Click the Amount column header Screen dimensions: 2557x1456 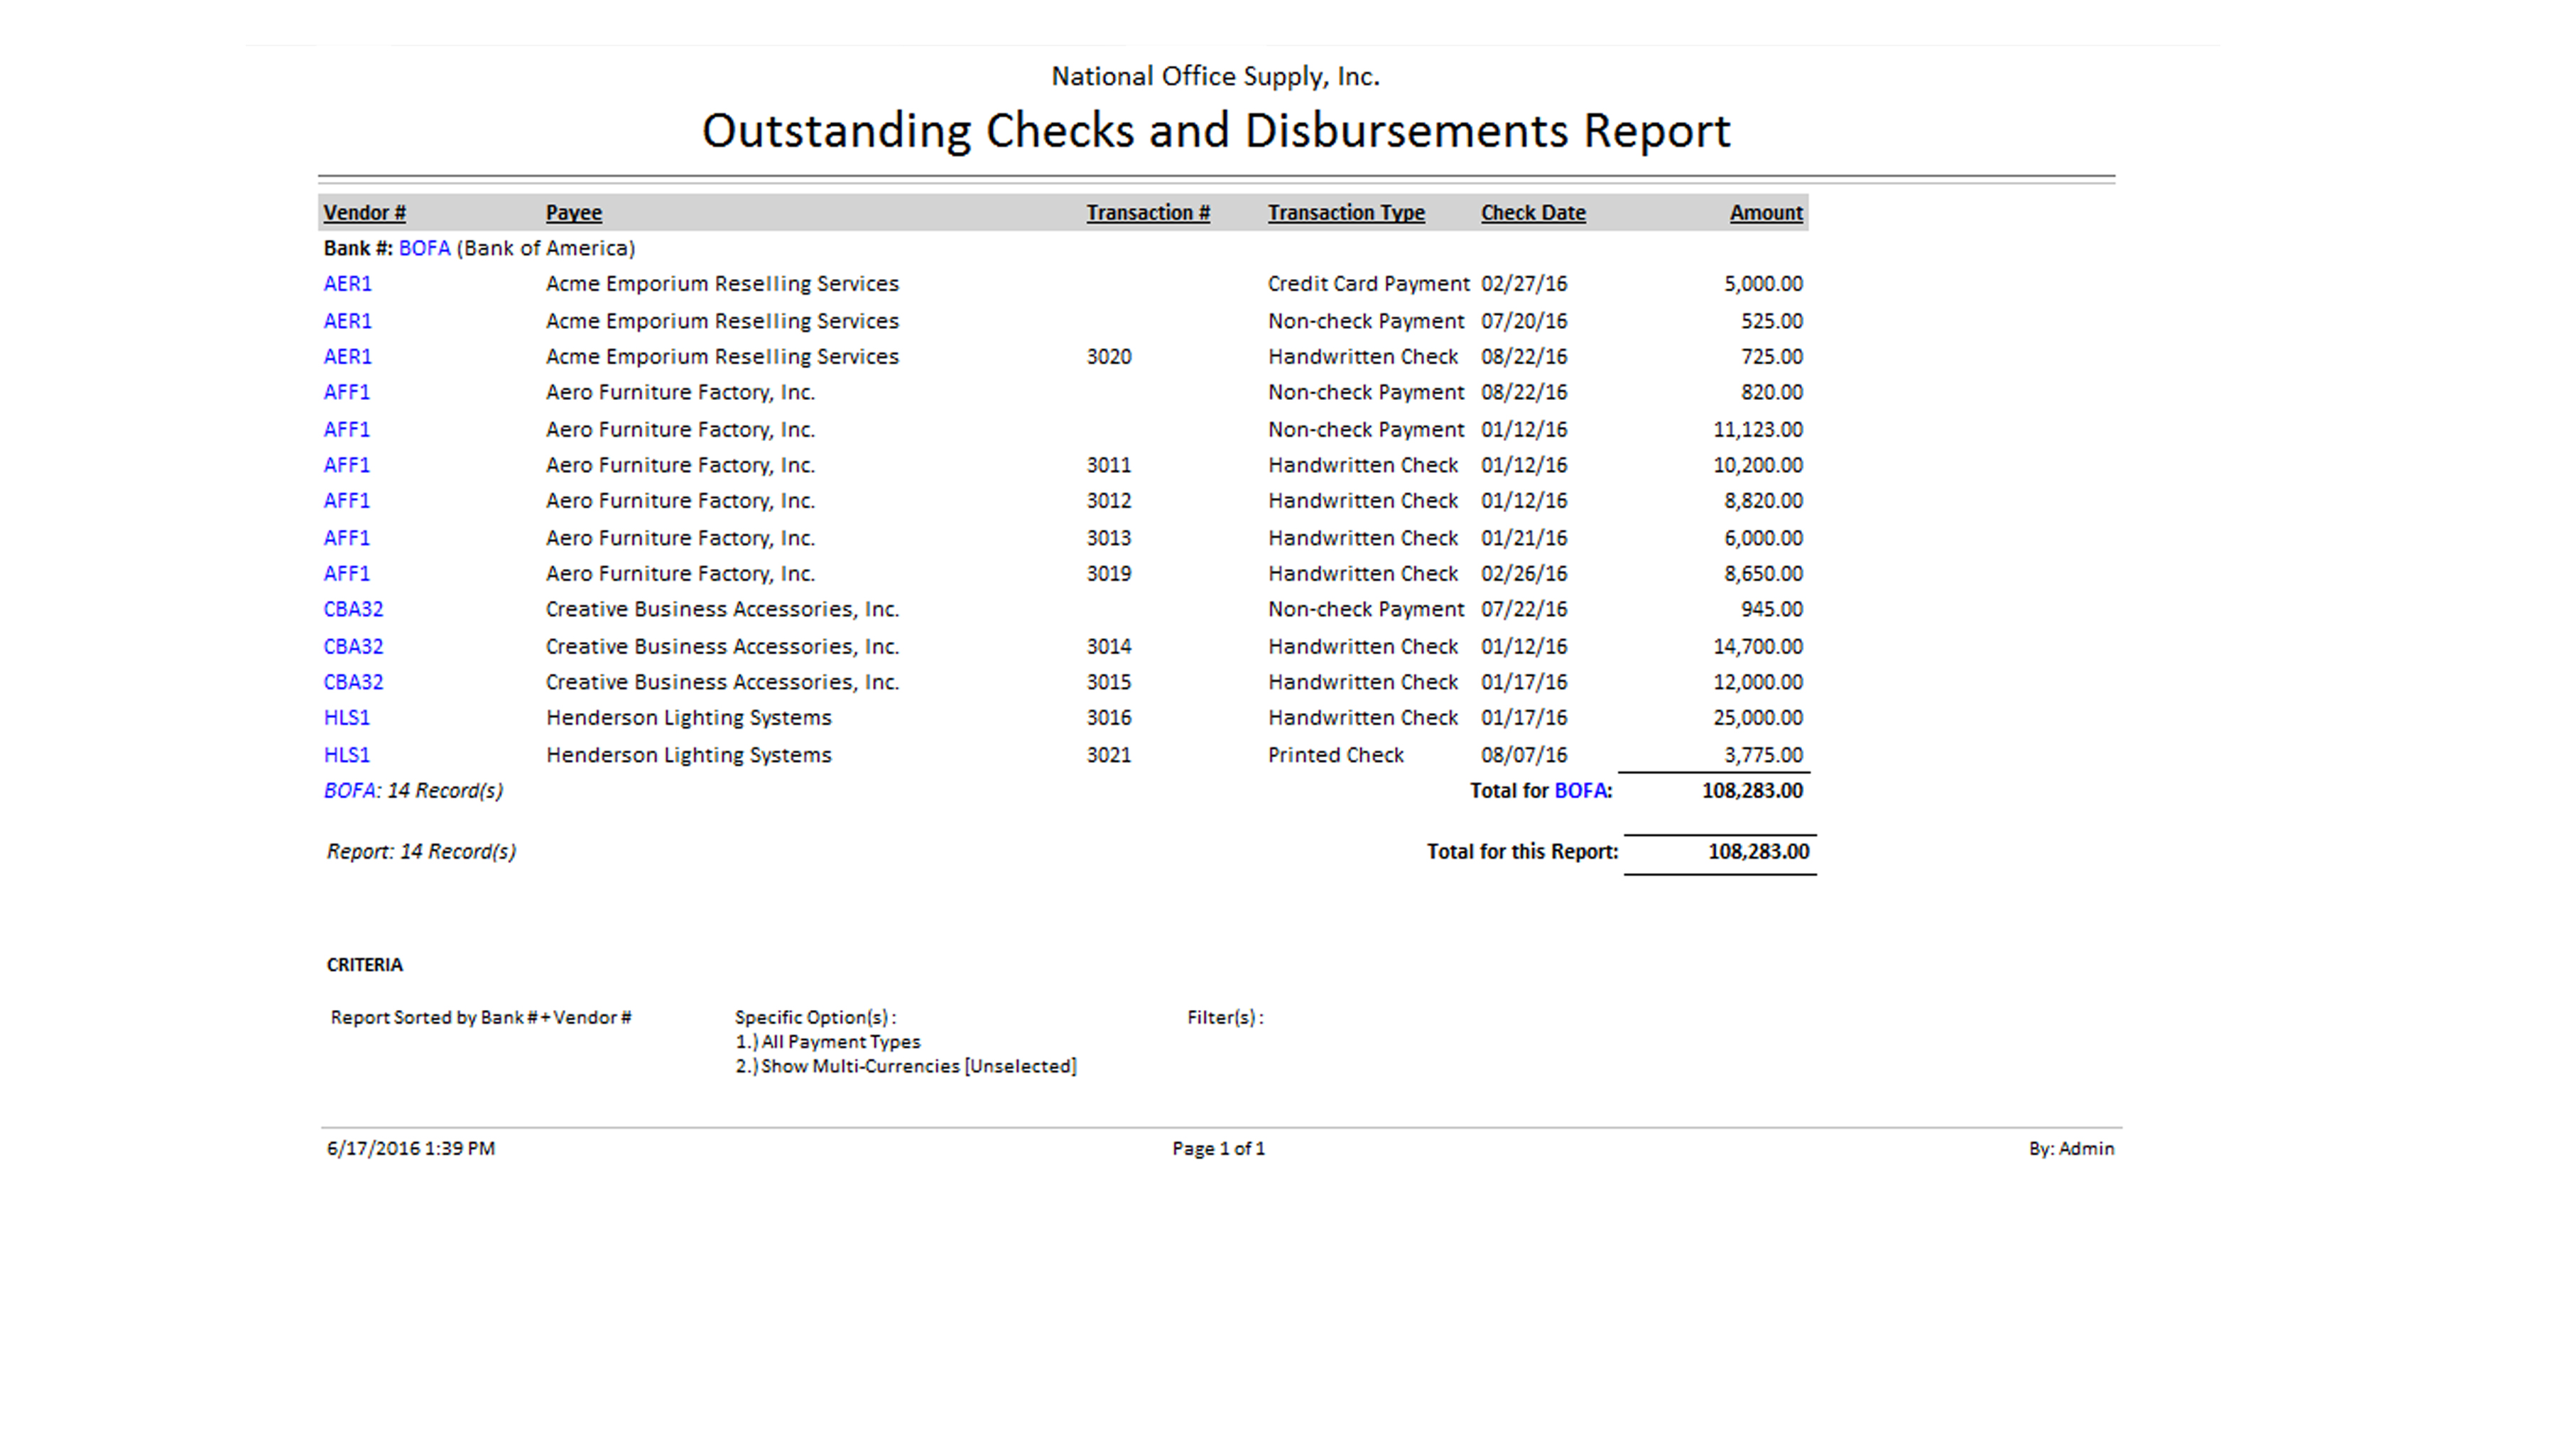coord(1765,212)
